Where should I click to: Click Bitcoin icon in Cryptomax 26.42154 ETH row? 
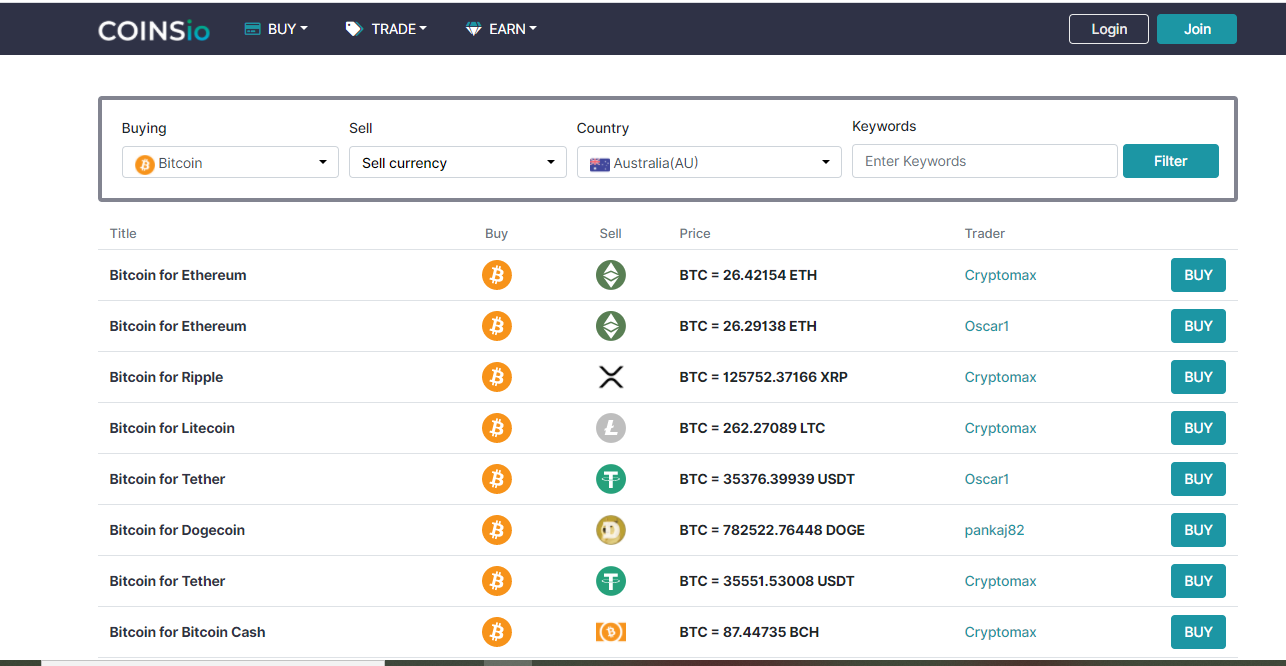[497, 275]
